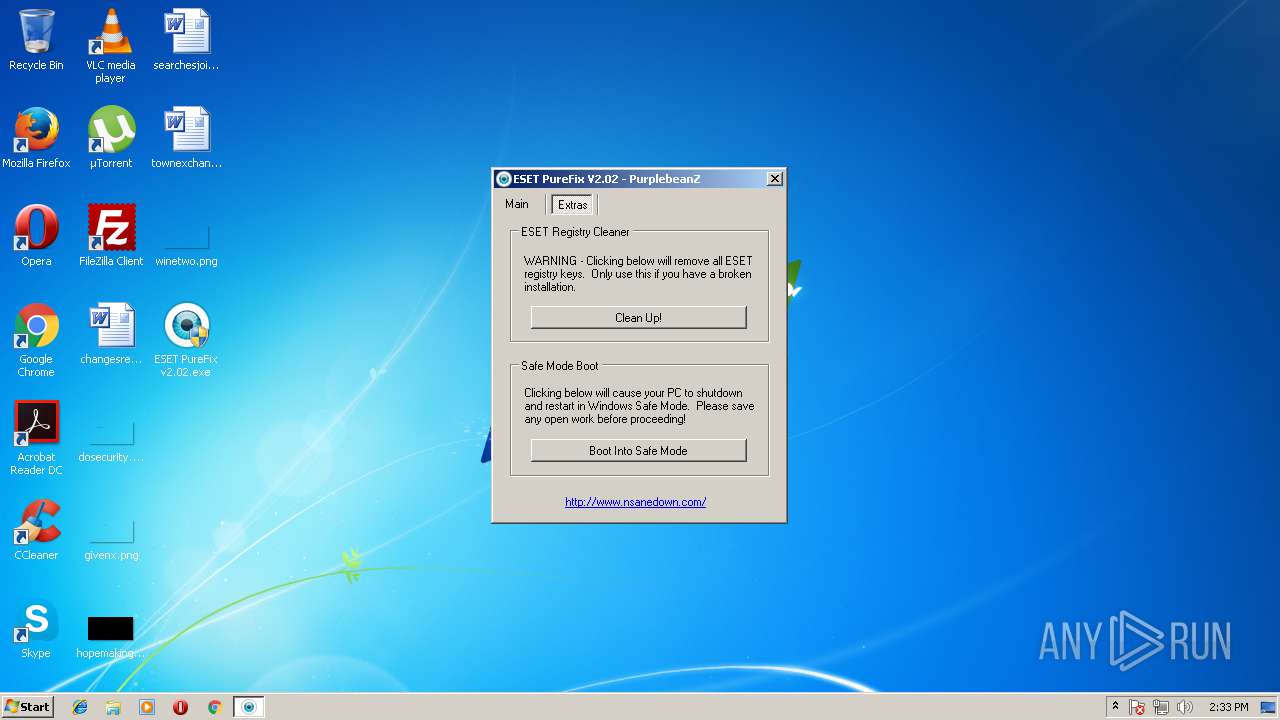Screen dimensions: 1280x720
Task: Launch FileZilla Client shortcut
Action: 110,236
